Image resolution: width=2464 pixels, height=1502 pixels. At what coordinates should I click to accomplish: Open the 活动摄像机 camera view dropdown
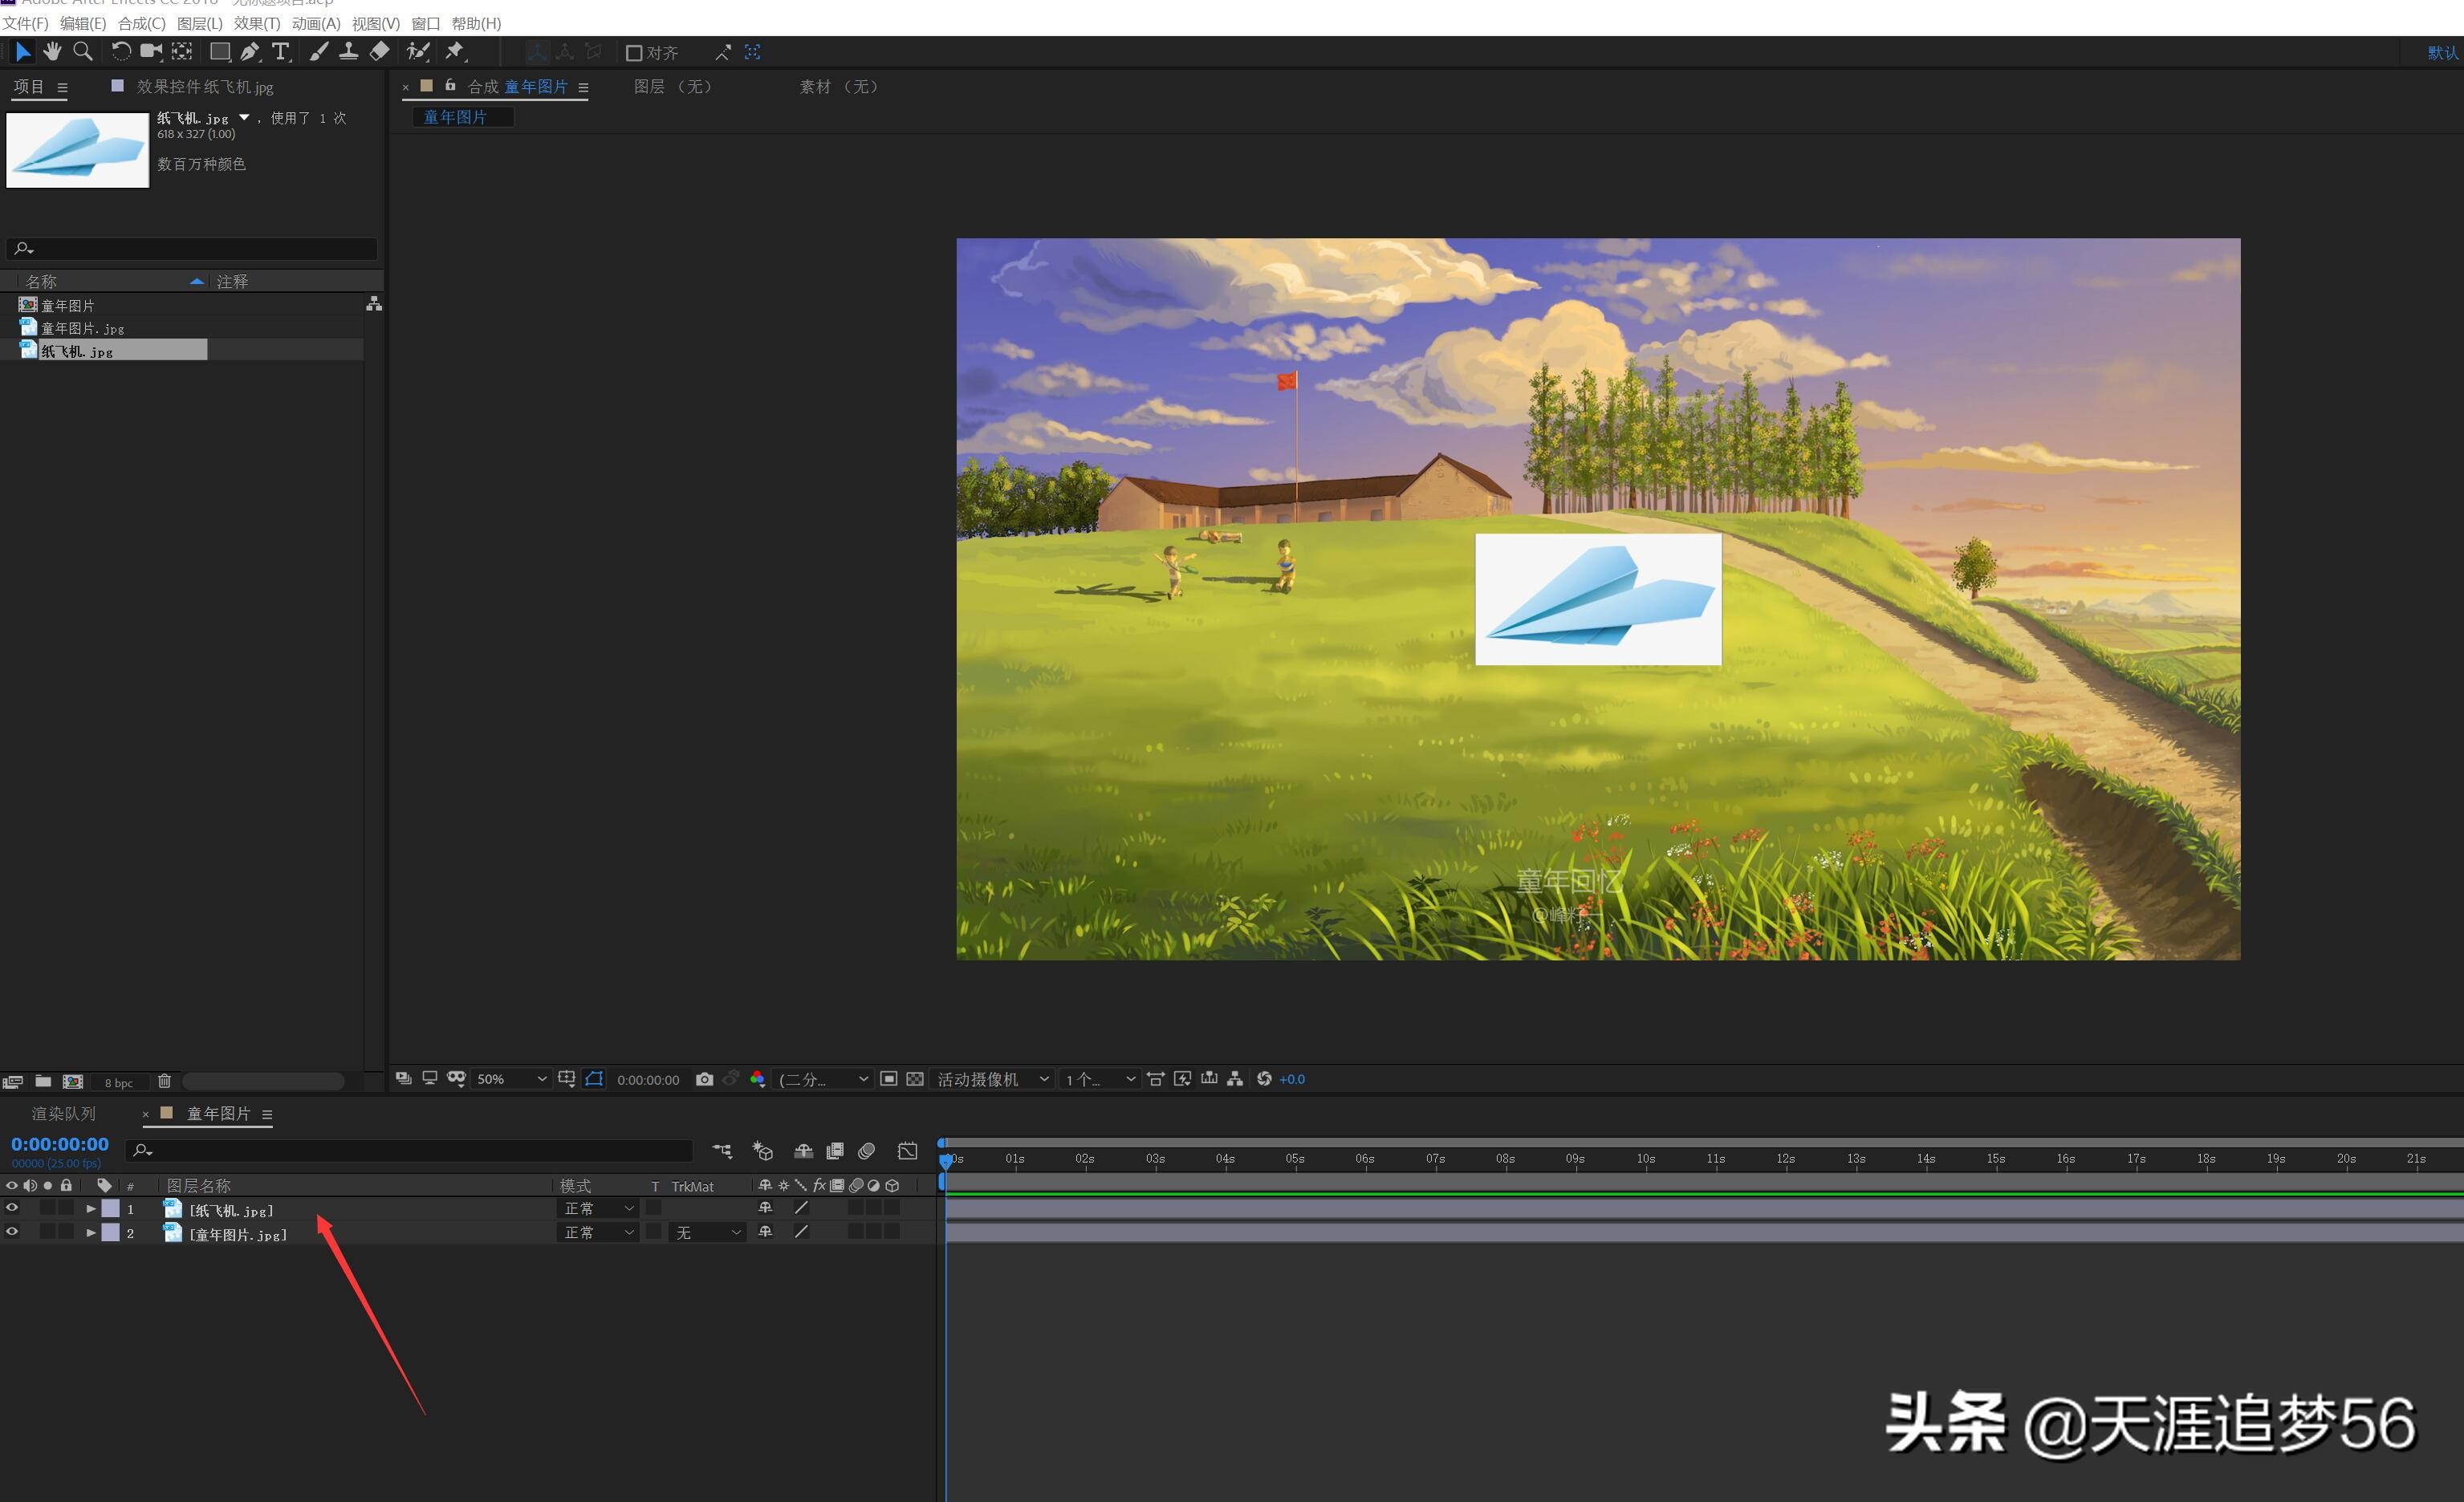(x=991, y=1079)
